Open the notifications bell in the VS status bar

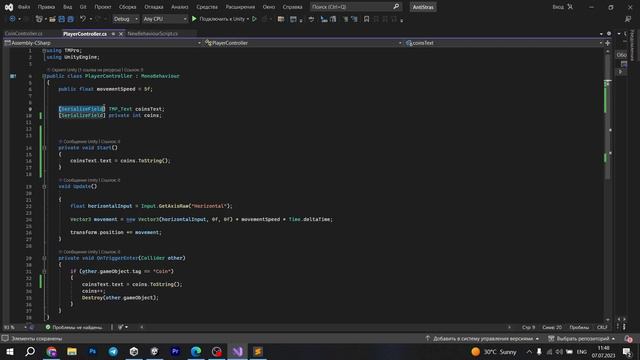point(628,339)
